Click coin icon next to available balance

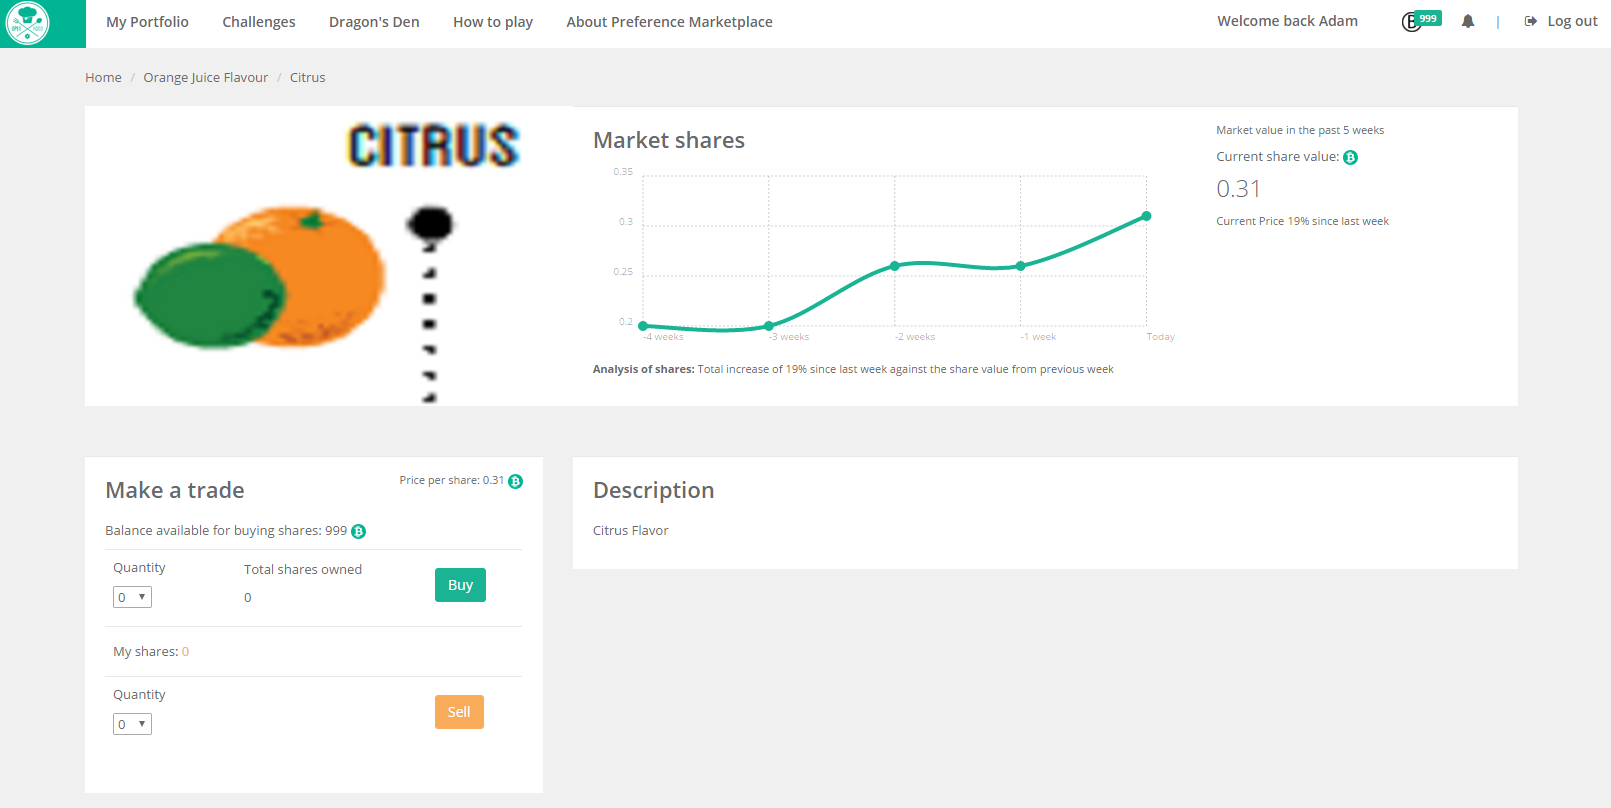pos(358,532)
